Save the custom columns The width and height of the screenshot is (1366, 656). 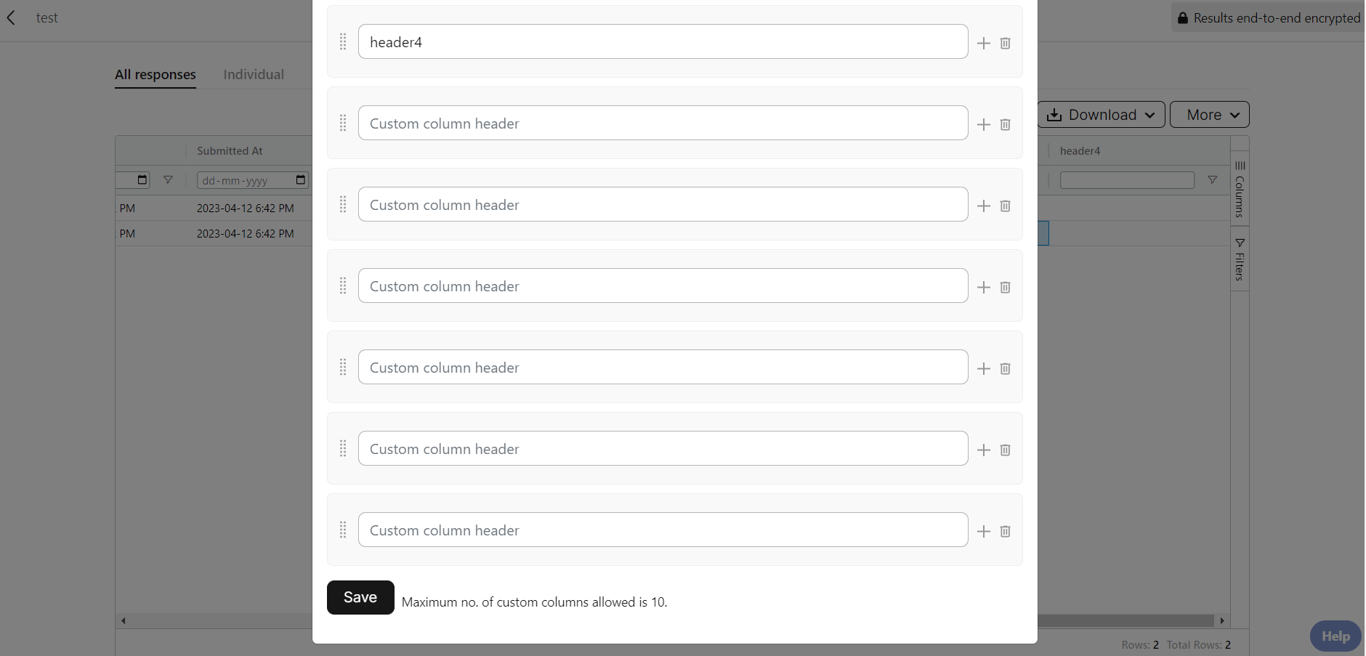[360, 597]
